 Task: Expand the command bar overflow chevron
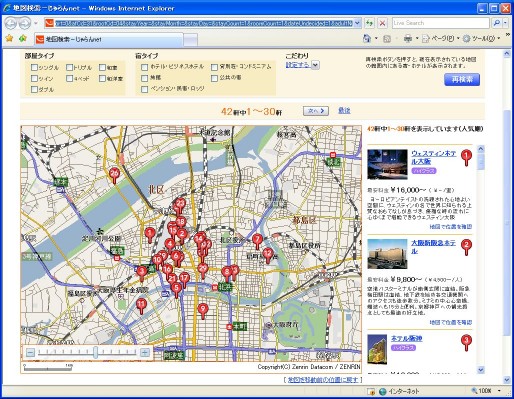pos(508,35)
